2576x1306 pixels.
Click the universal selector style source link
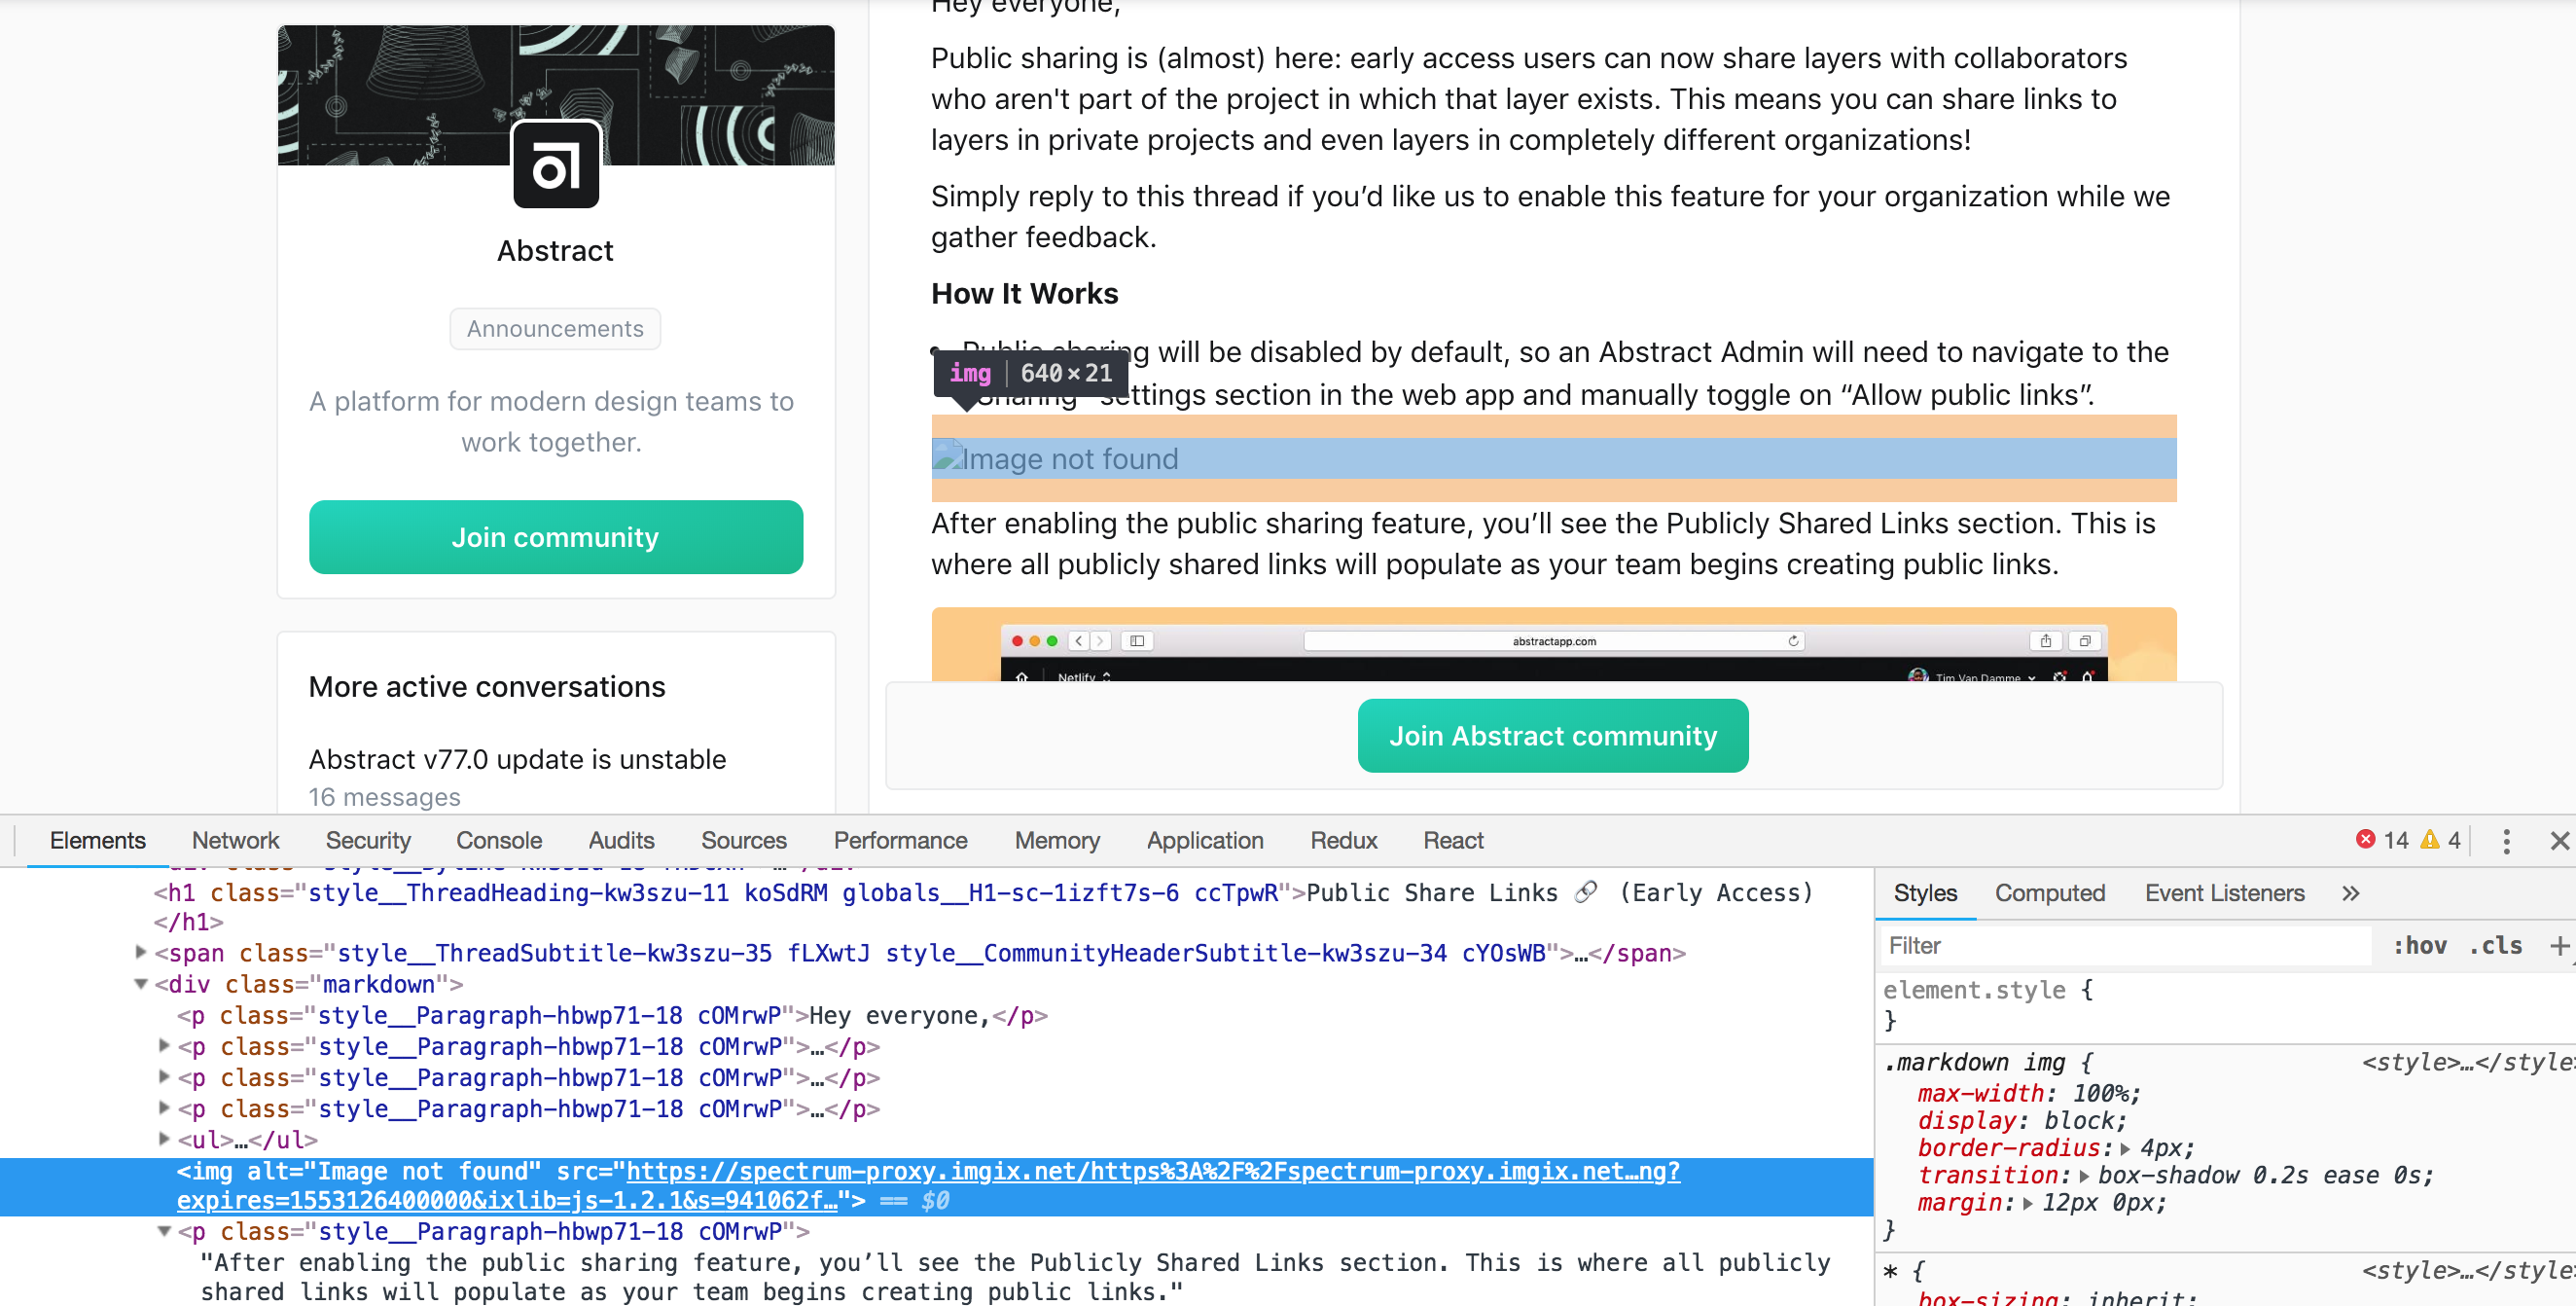(x=2468, y=1271)
